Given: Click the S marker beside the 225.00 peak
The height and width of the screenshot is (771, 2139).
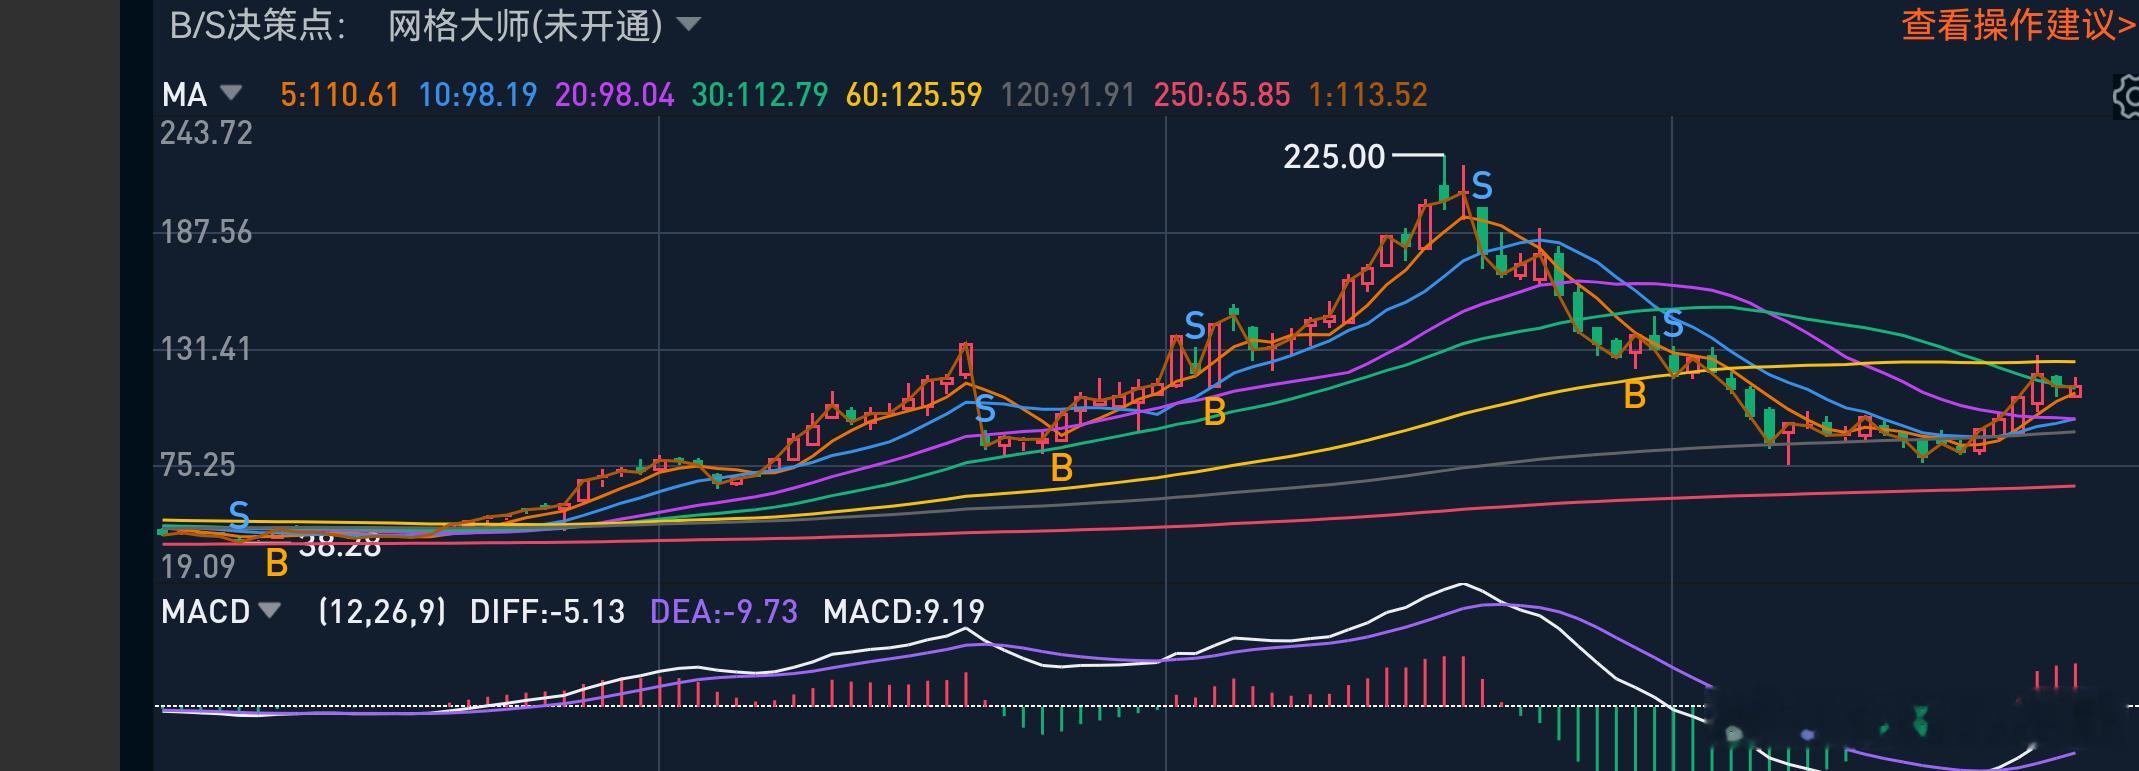Looking at the screenshot, I should click(x=1482, y=186).
